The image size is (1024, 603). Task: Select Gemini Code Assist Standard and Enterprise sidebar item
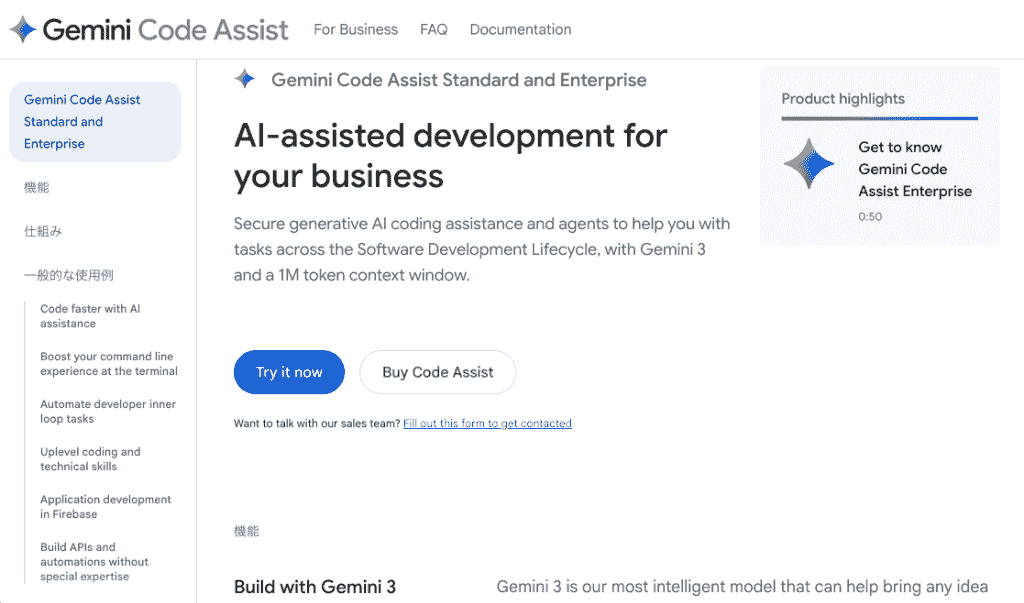click(95, 122)
